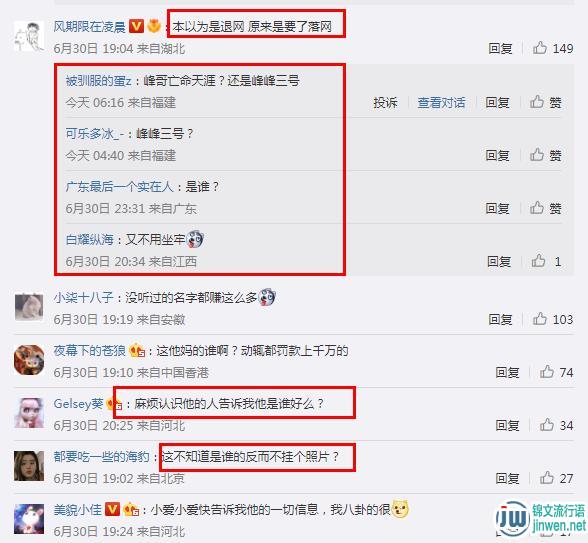588x543 pixels.
Task: Click 回复 on Gelsey葵's comment
Action: (507, 425)
